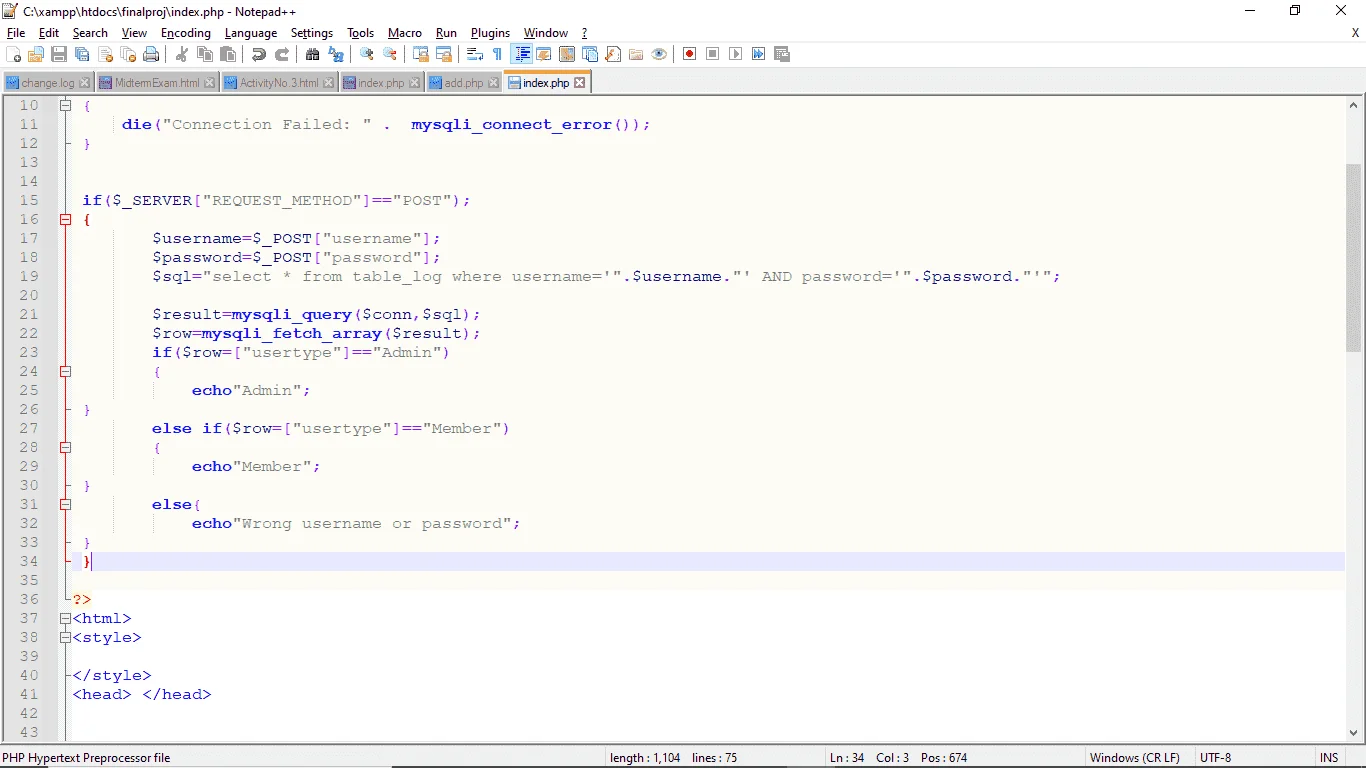Close the MidtermExam.html tab
This screenshot has width=1366, height=768.
(210, 83)
